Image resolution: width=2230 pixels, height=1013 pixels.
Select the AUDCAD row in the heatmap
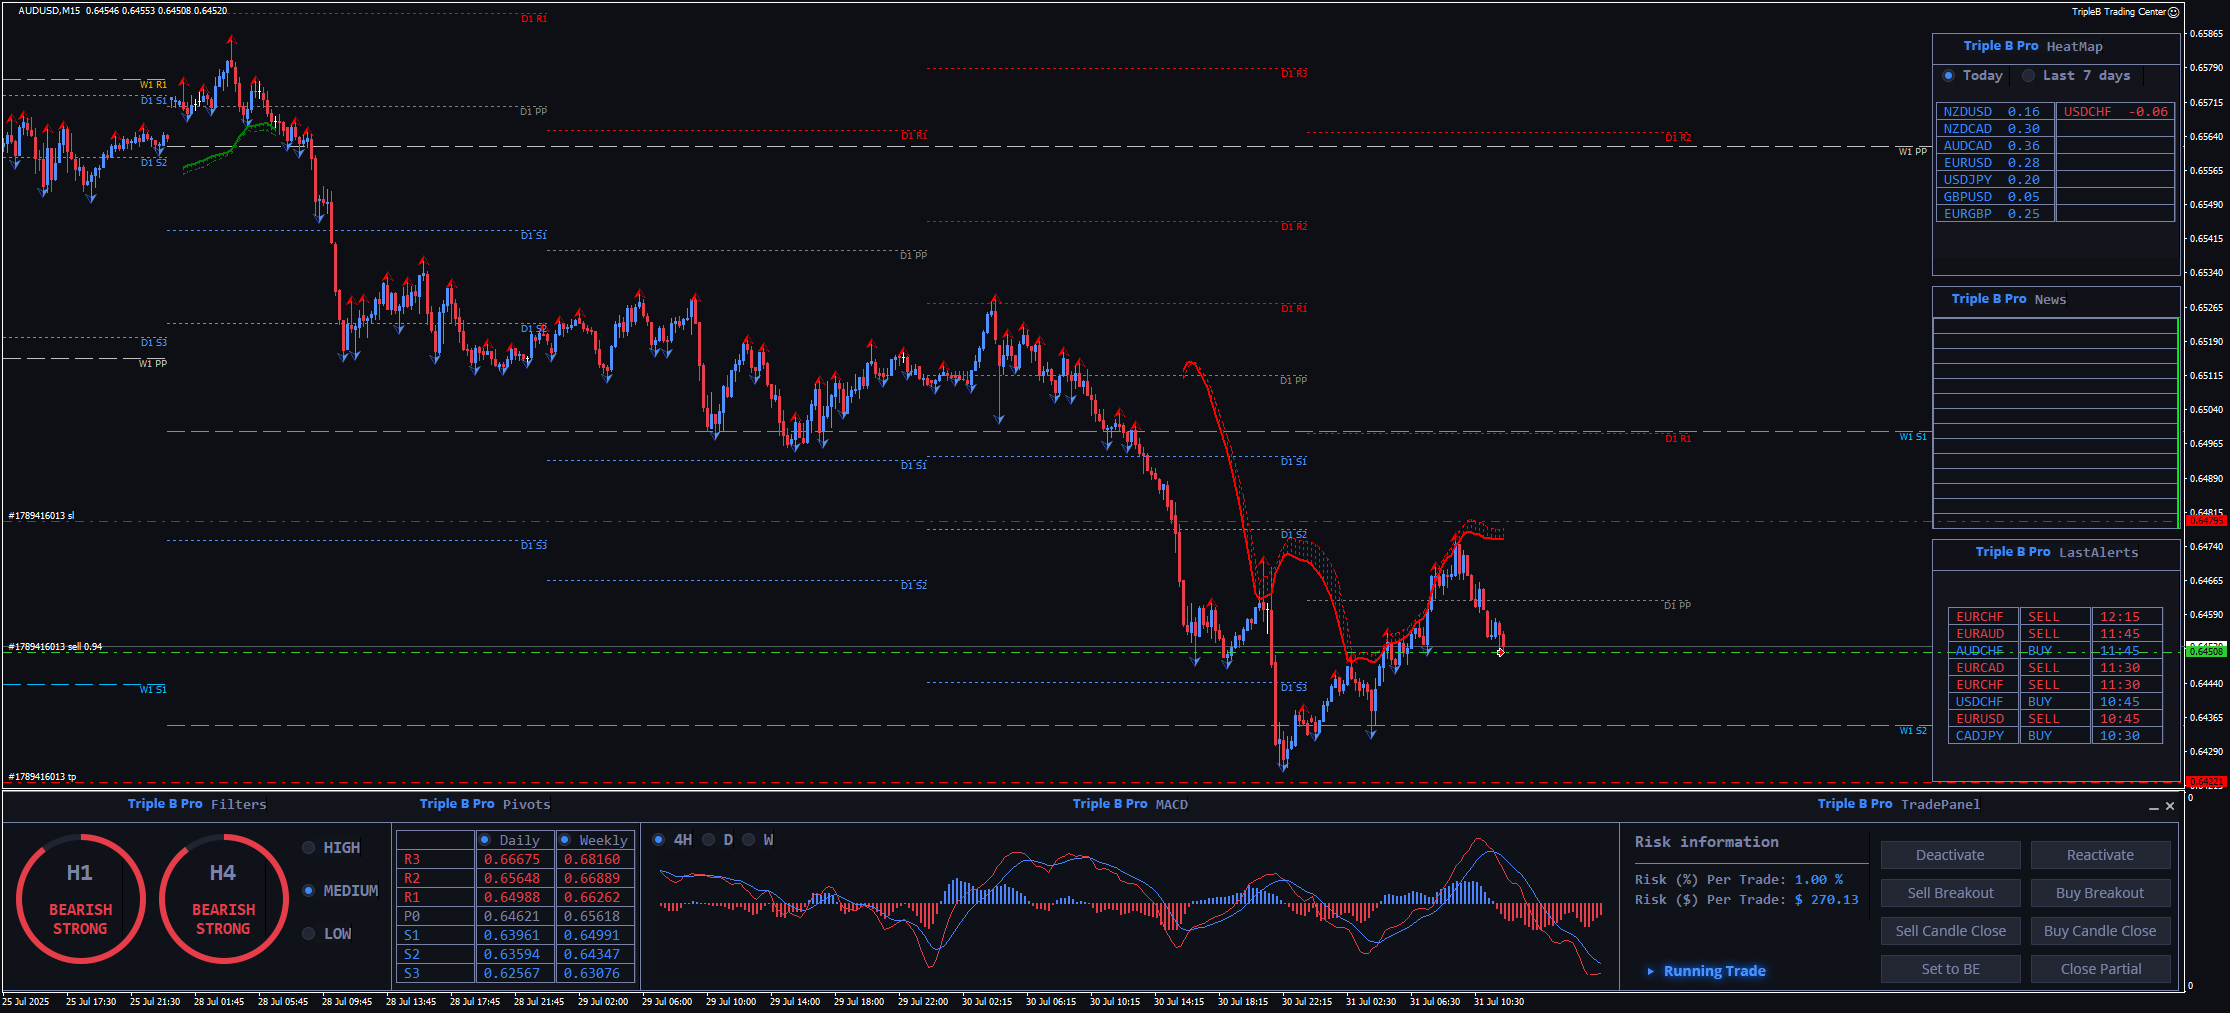click(1994, 146)
